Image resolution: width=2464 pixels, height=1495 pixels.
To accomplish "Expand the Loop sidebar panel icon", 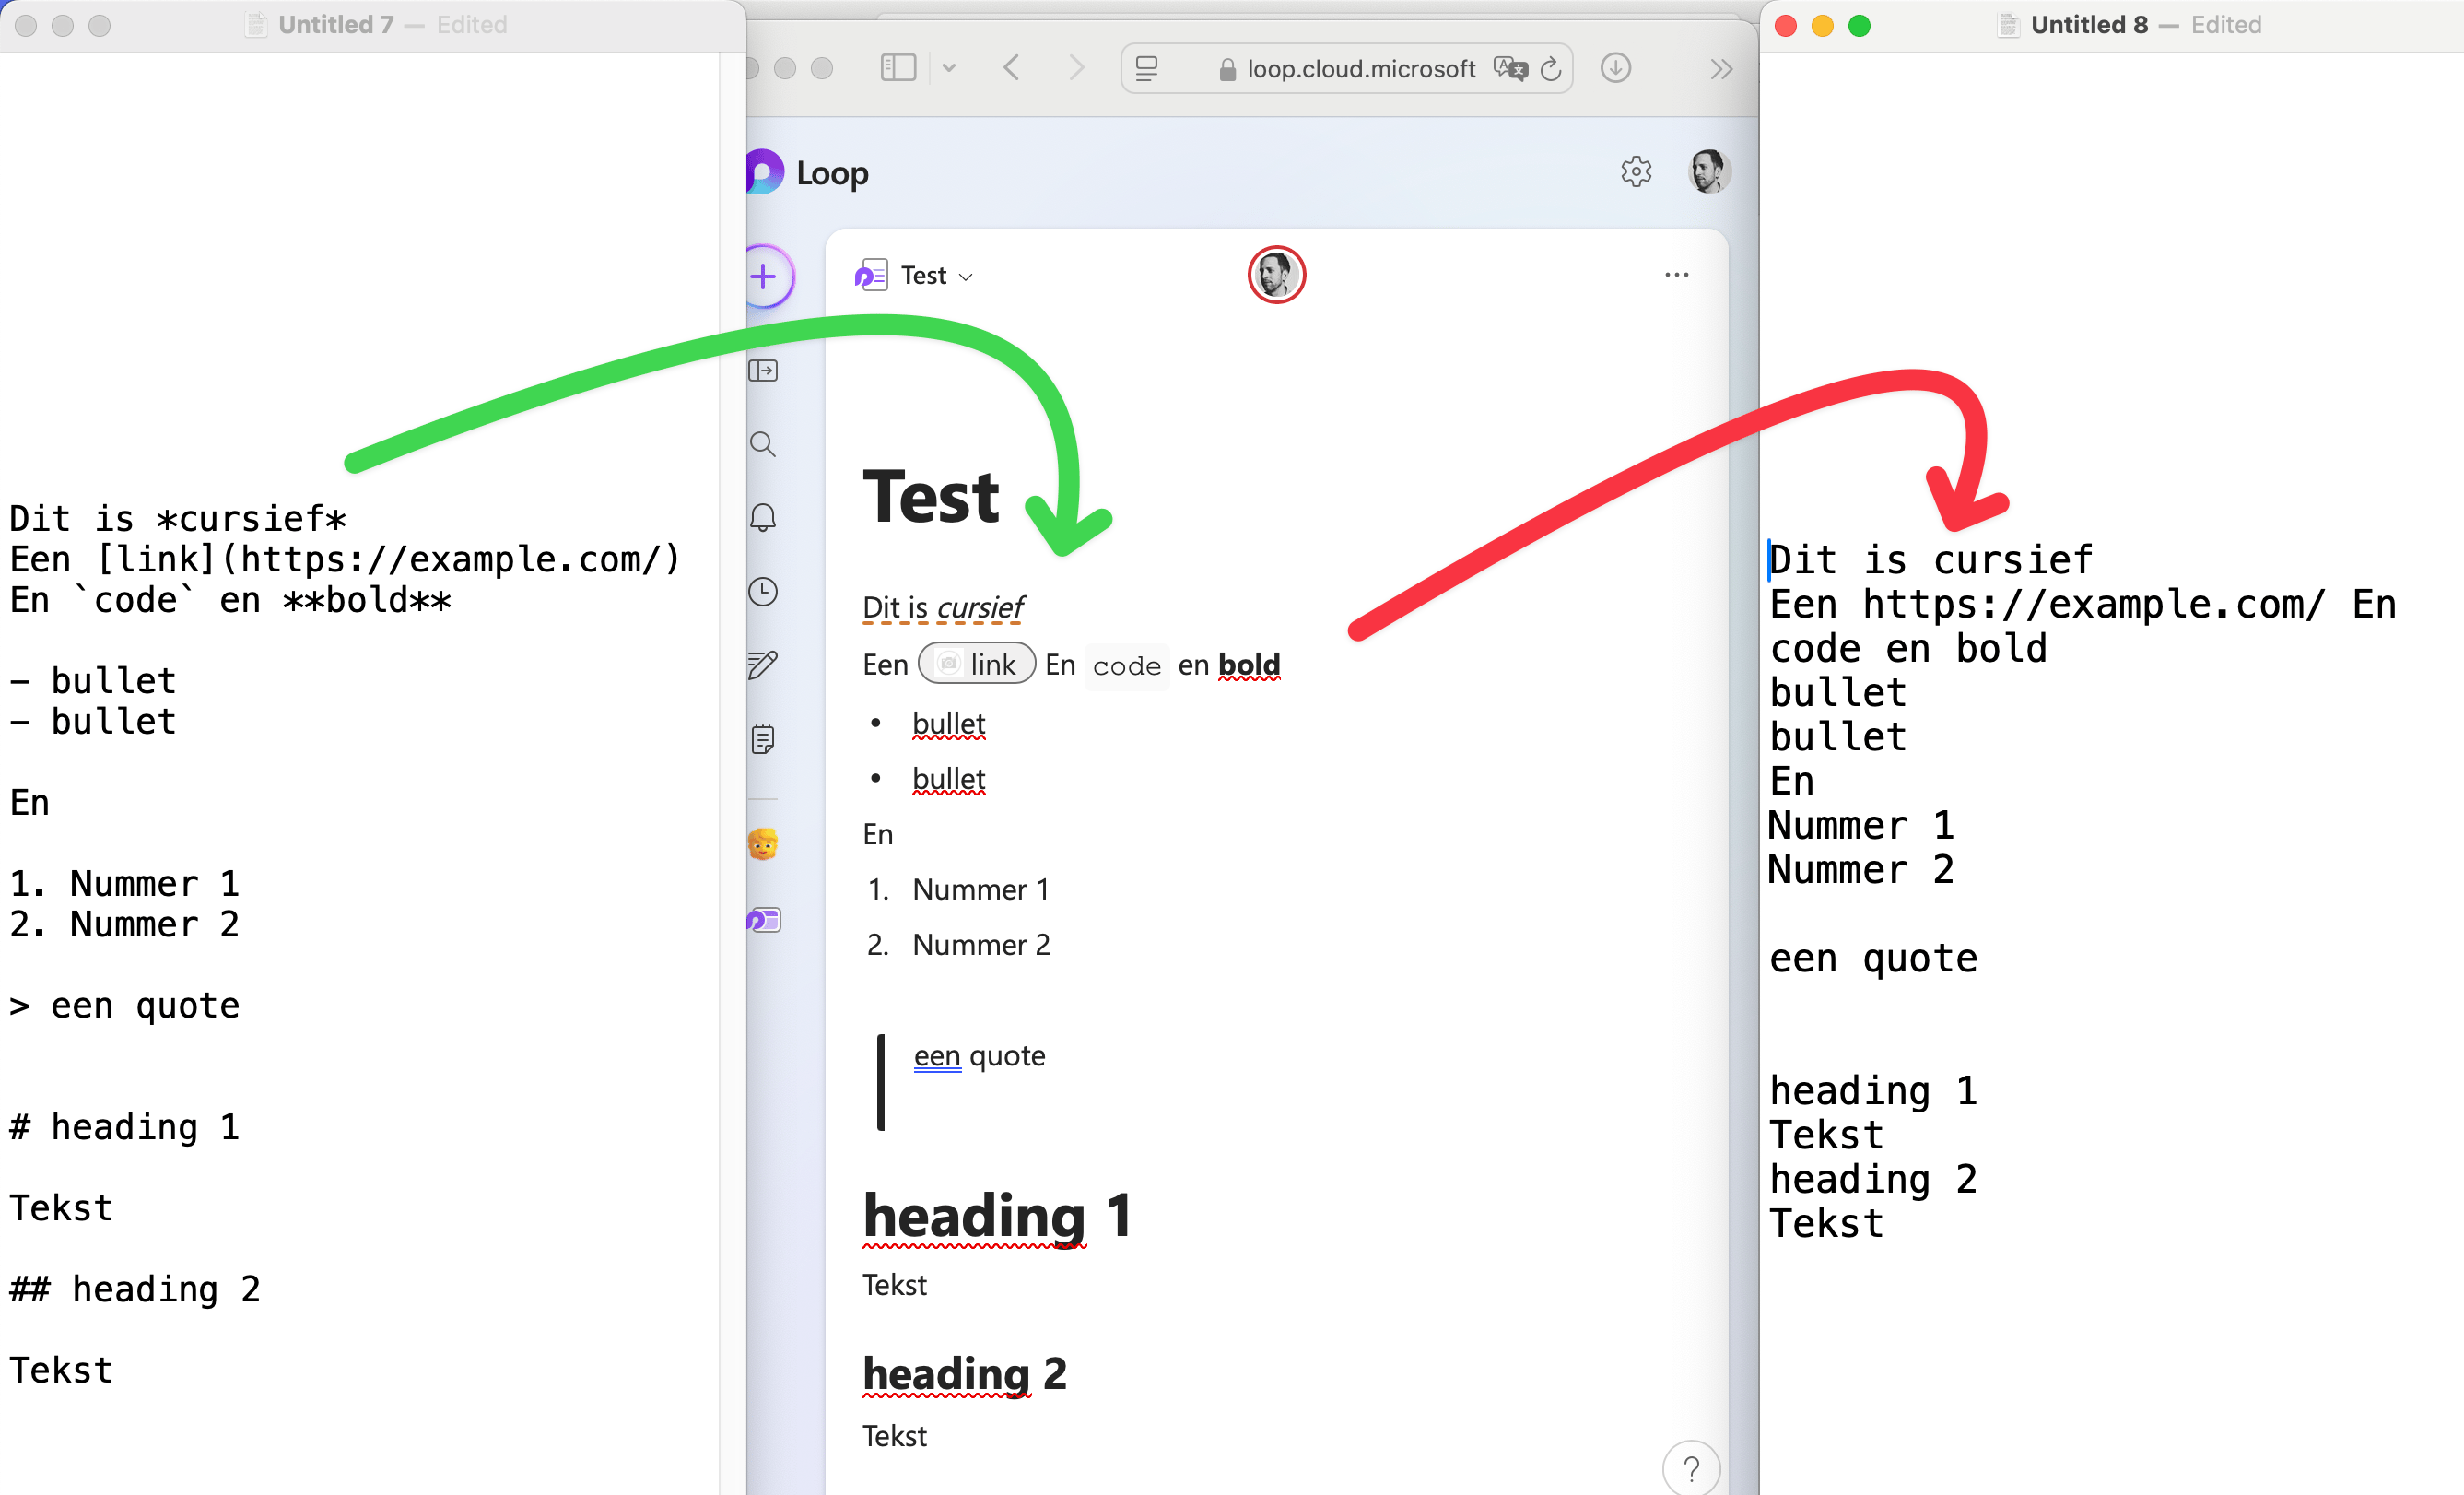I will click(x=763, y=371).
